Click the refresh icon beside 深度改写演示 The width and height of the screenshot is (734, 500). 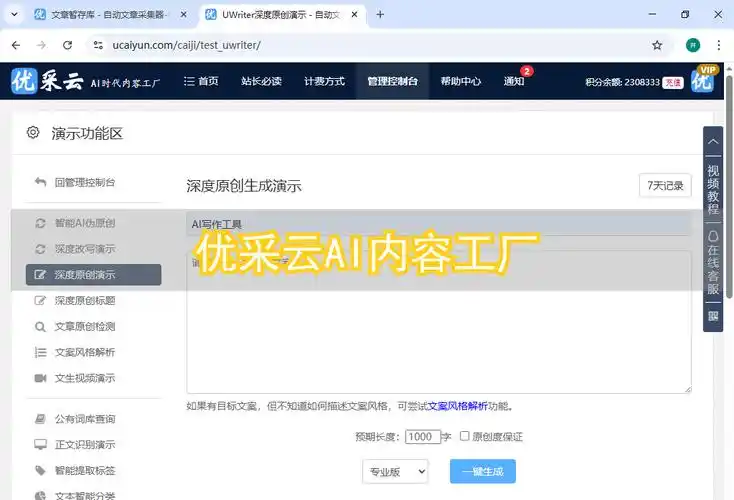coord(41,249)
